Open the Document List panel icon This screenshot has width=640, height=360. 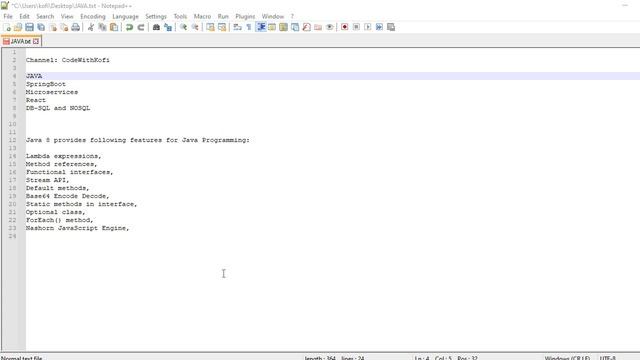coord(295,27)
